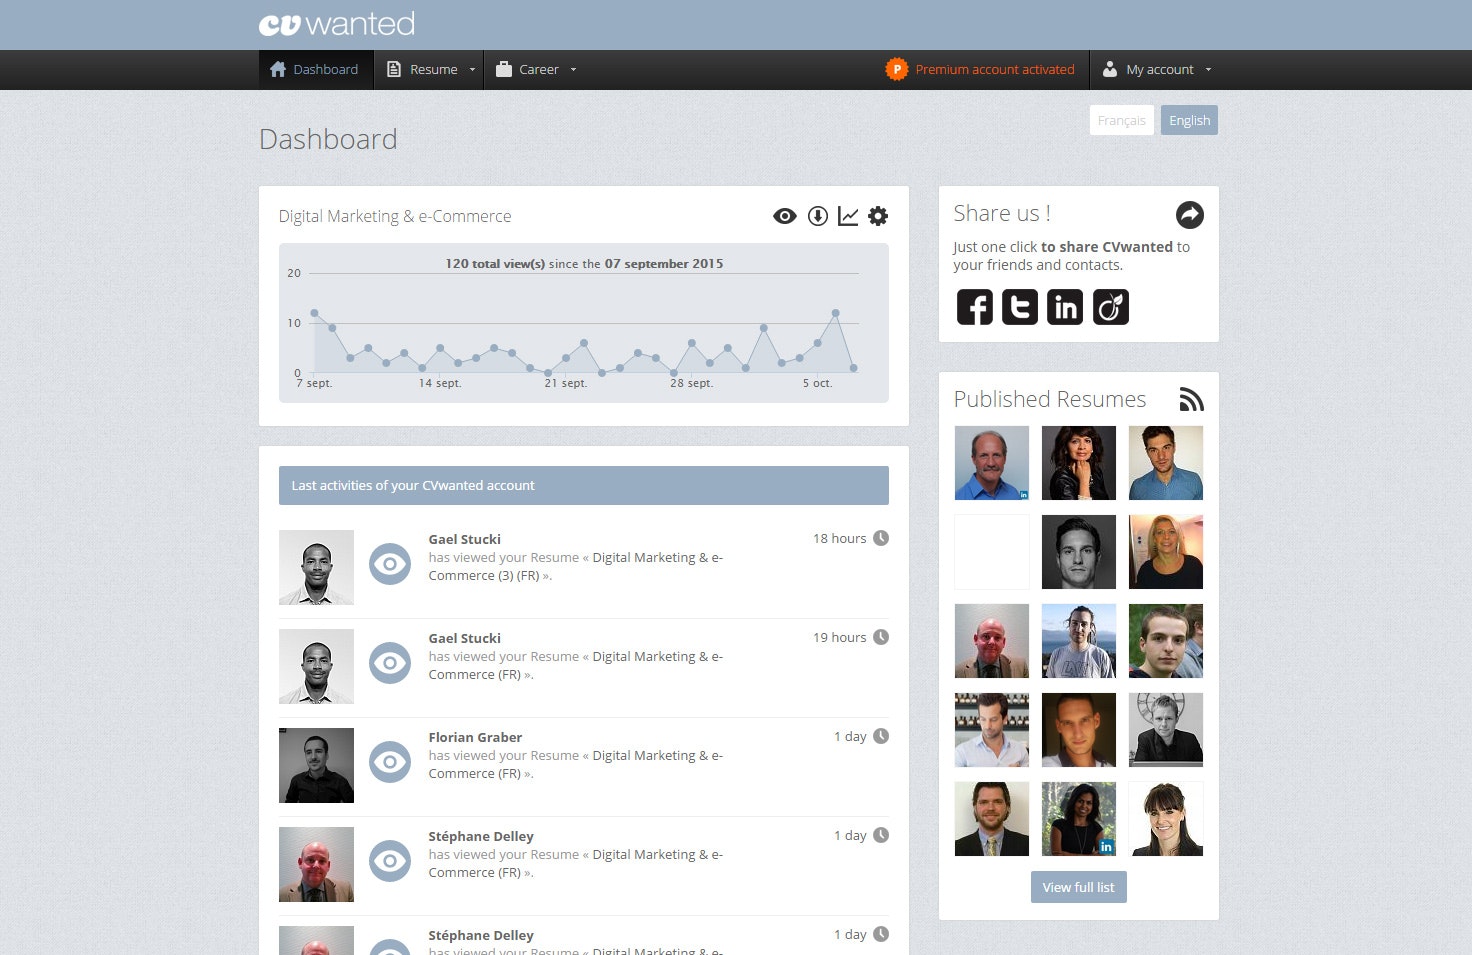The height and width of the screenshot is (955, 1472).
Task: Switch language to Français
Action: [x=1122, y=120]
